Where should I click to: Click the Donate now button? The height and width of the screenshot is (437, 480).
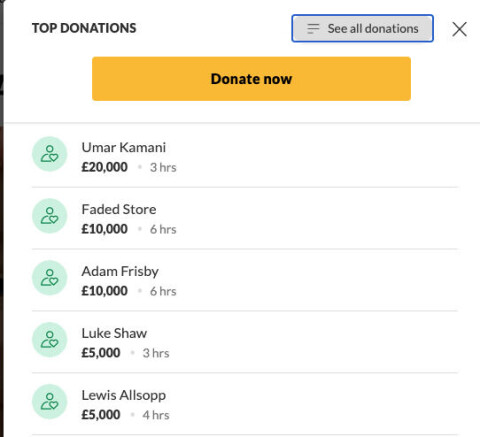pos(251,79)
